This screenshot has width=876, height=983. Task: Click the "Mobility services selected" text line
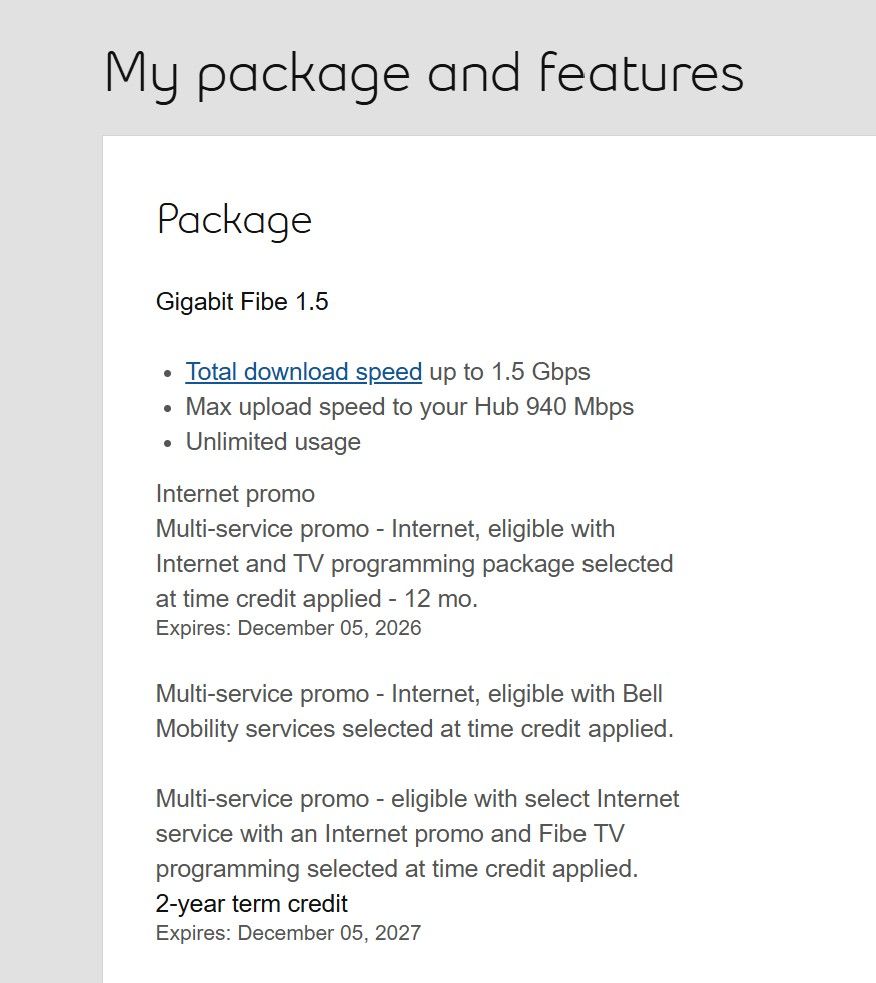click(x=414, y=729)
